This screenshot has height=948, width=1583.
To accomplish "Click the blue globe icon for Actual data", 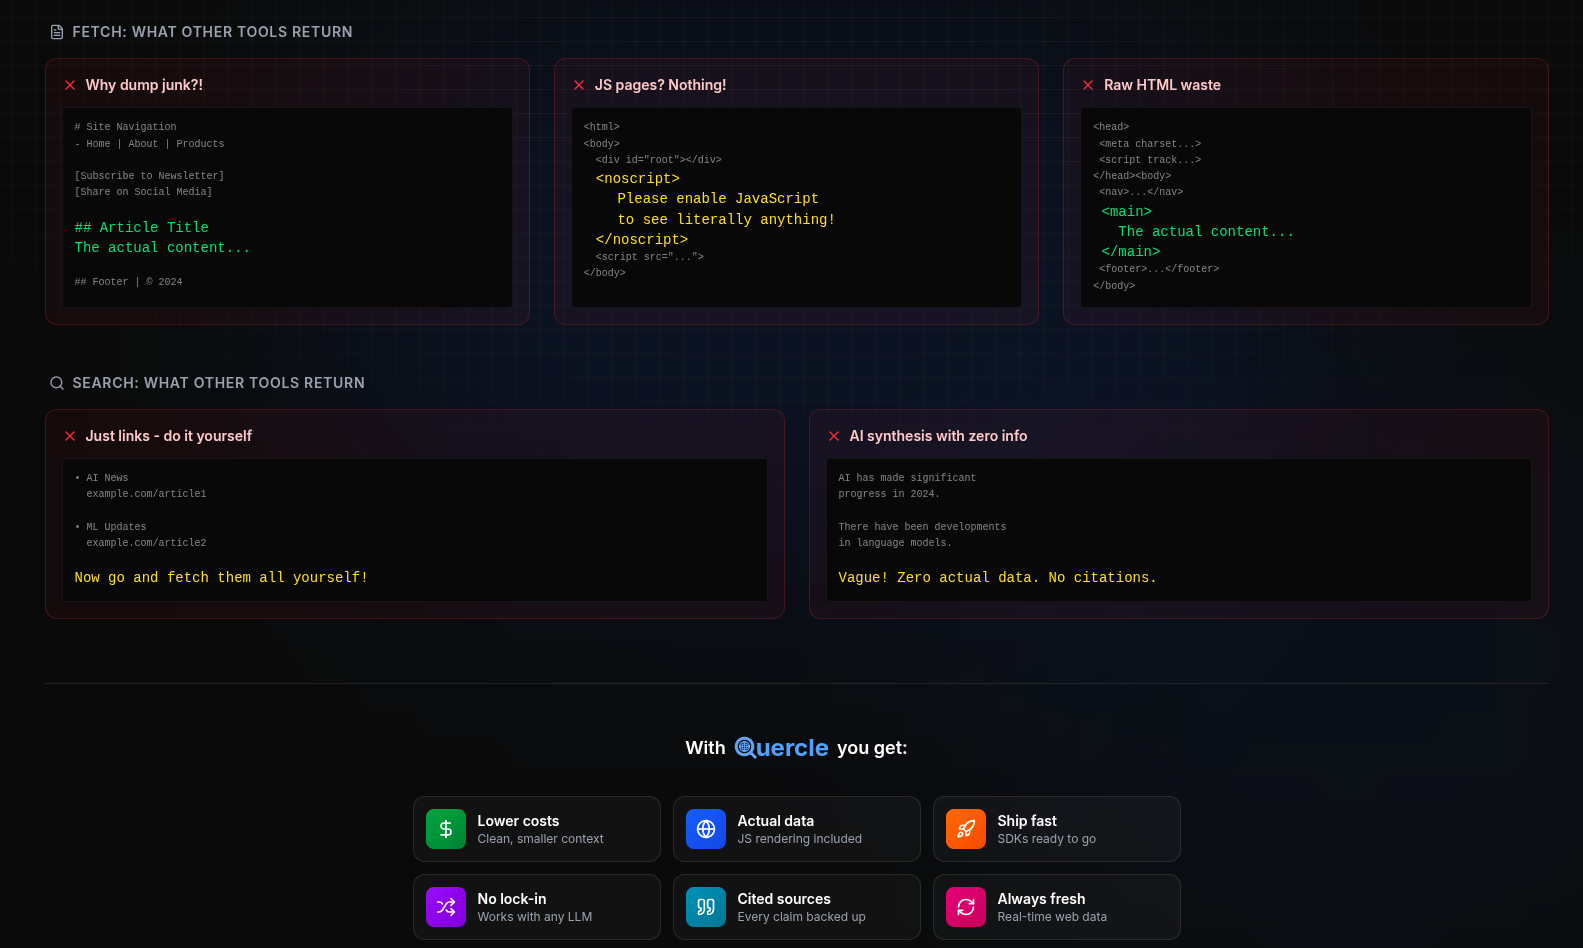I will click(706, 829).
